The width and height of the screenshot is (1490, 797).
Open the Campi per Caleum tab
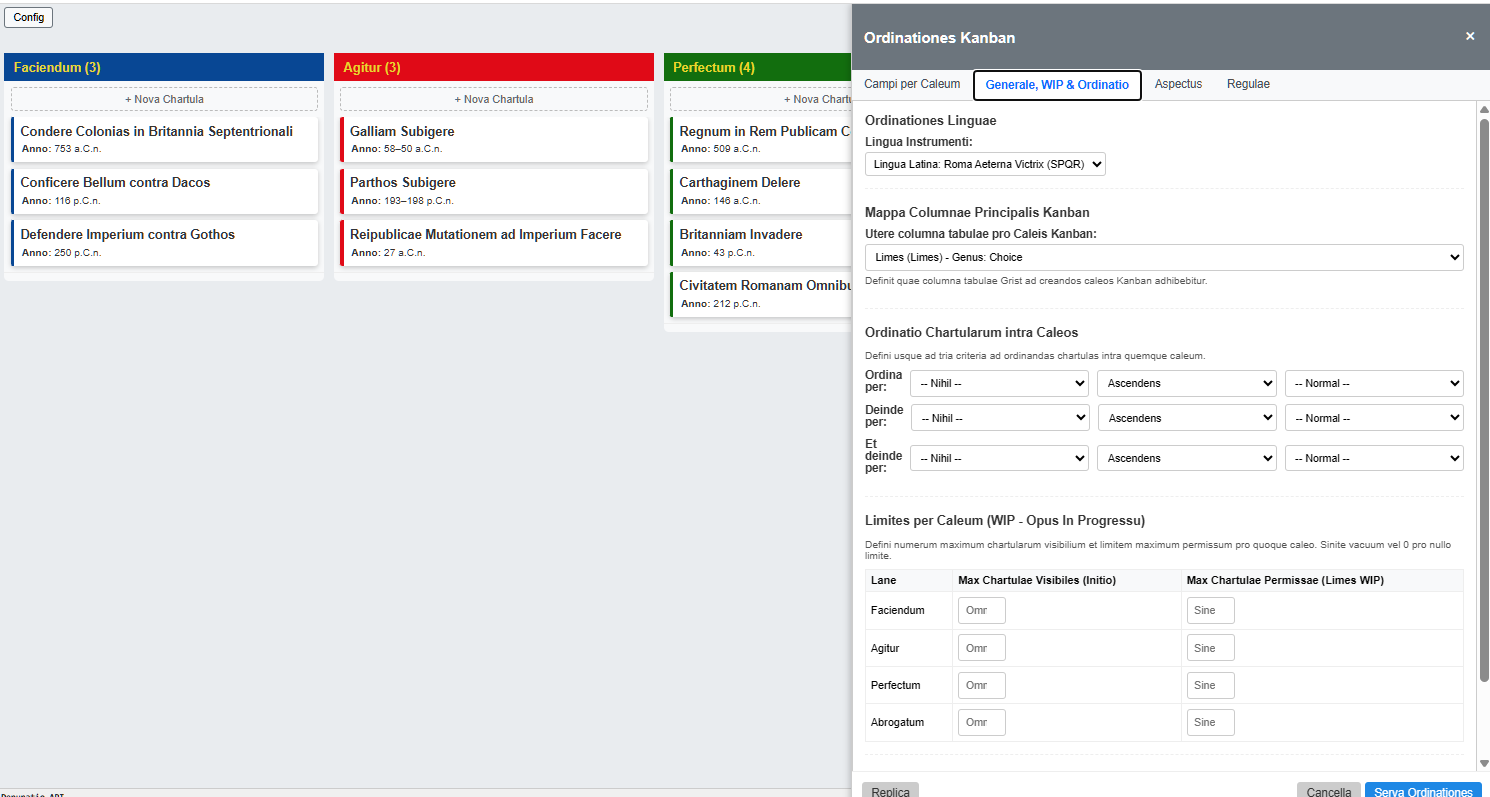point(912,84)
